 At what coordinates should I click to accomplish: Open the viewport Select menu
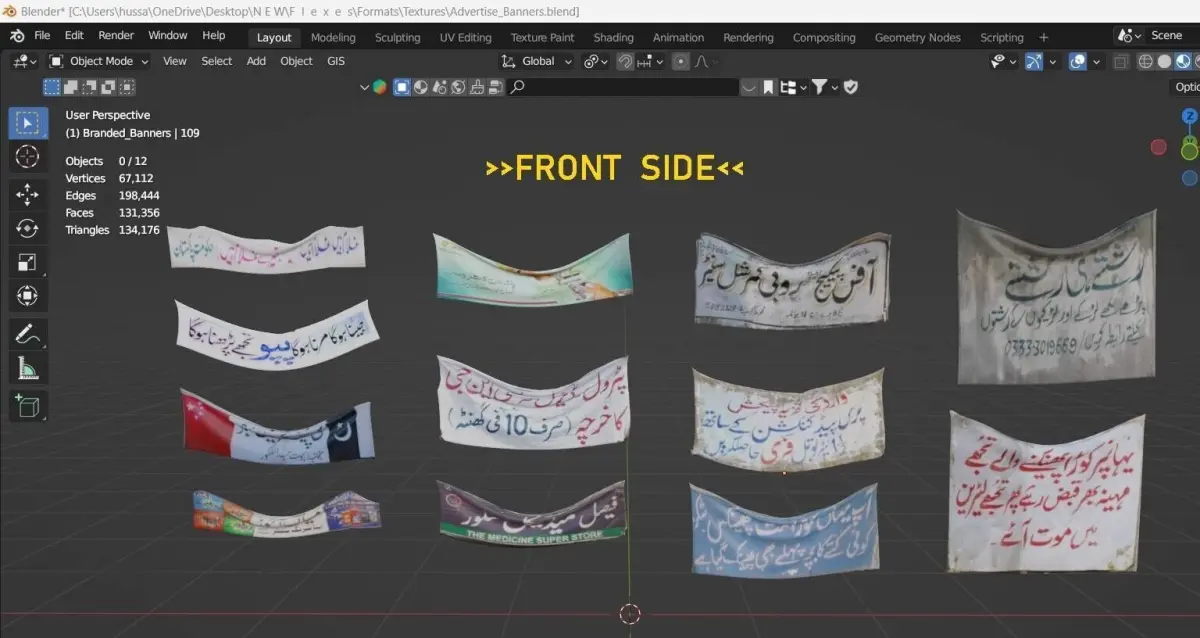217,61
